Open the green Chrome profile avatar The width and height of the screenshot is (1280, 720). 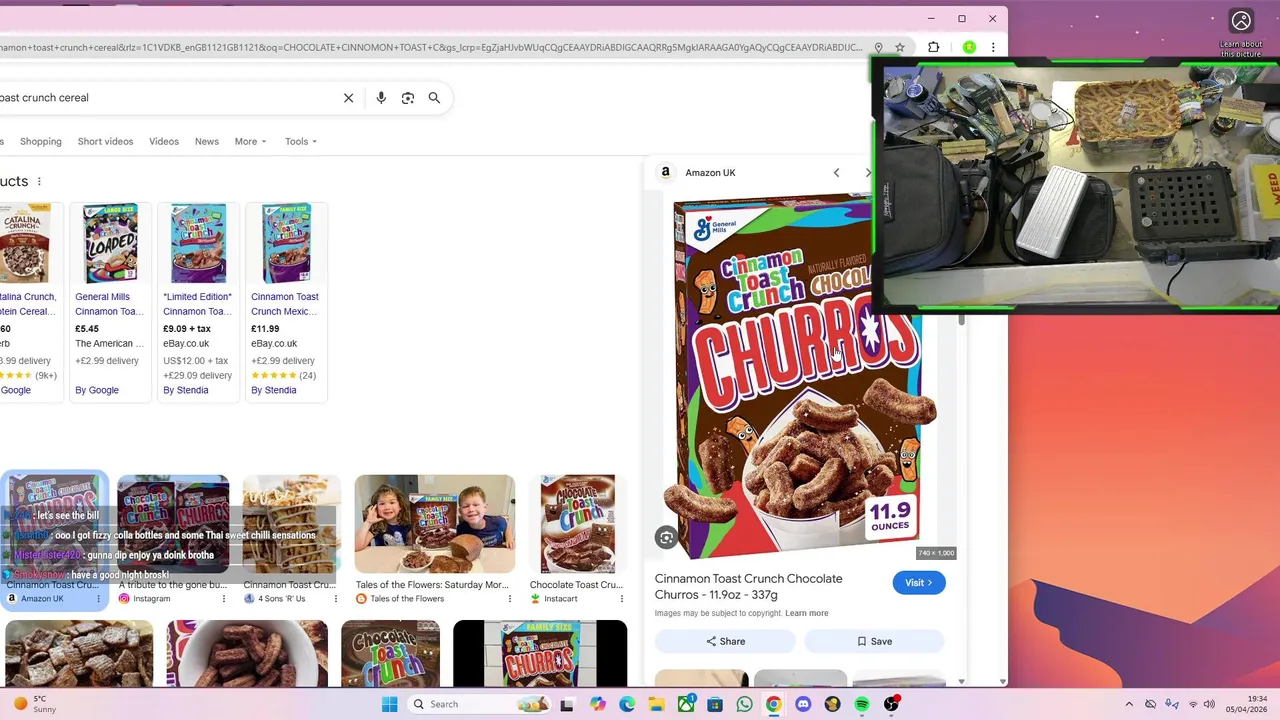pos(969,47)
